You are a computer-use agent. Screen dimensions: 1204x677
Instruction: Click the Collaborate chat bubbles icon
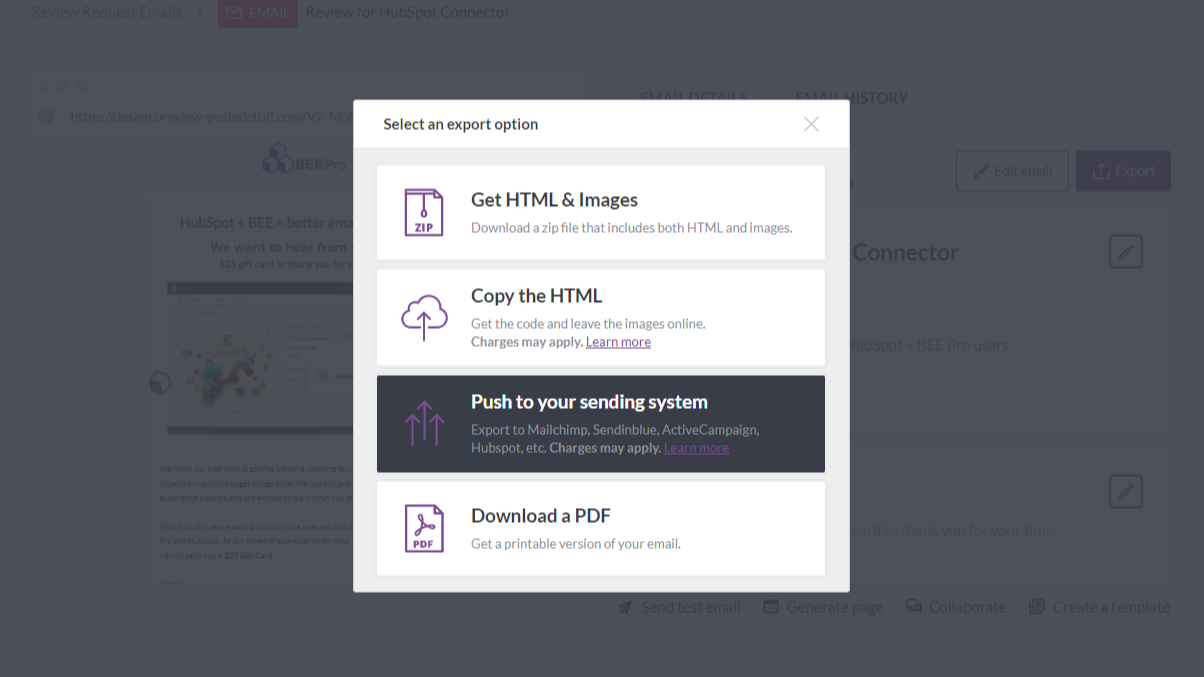914,607
